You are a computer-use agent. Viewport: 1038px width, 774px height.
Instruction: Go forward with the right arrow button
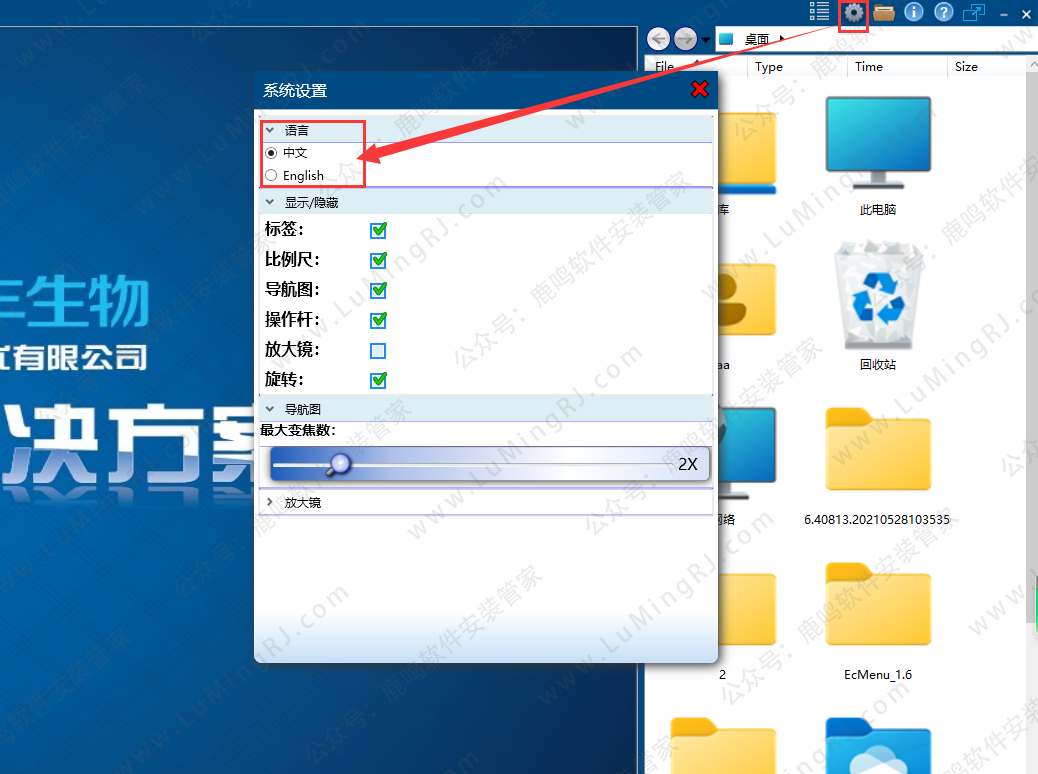(x=685, y=39)
